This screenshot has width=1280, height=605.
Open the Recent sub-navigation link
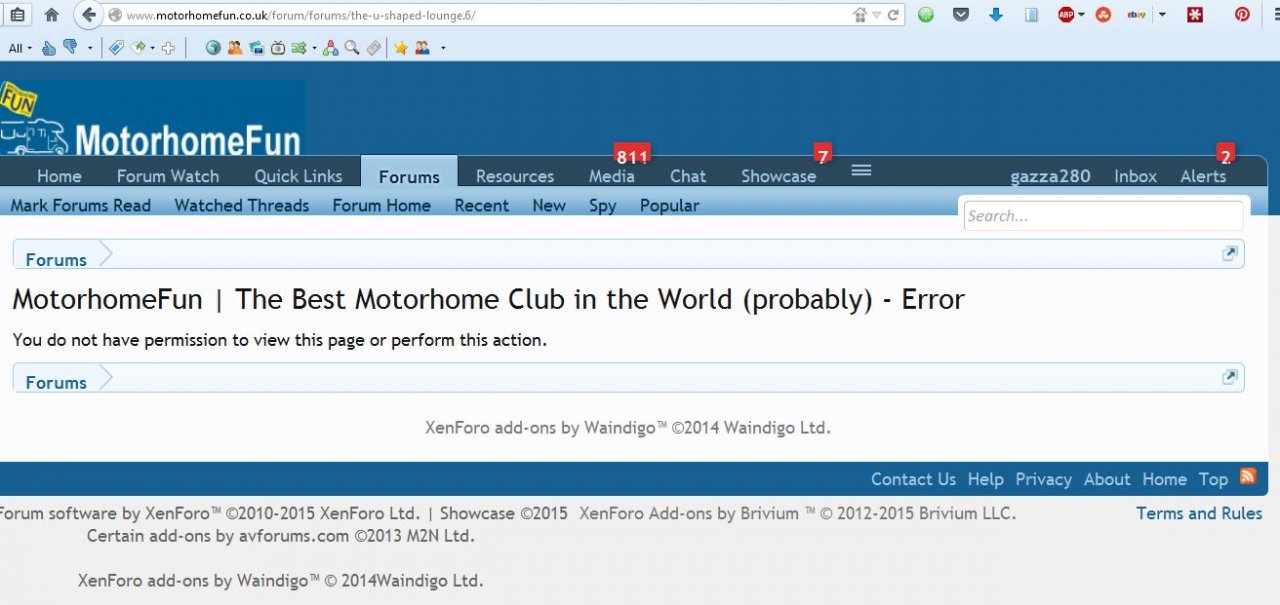tap(482, 205)
